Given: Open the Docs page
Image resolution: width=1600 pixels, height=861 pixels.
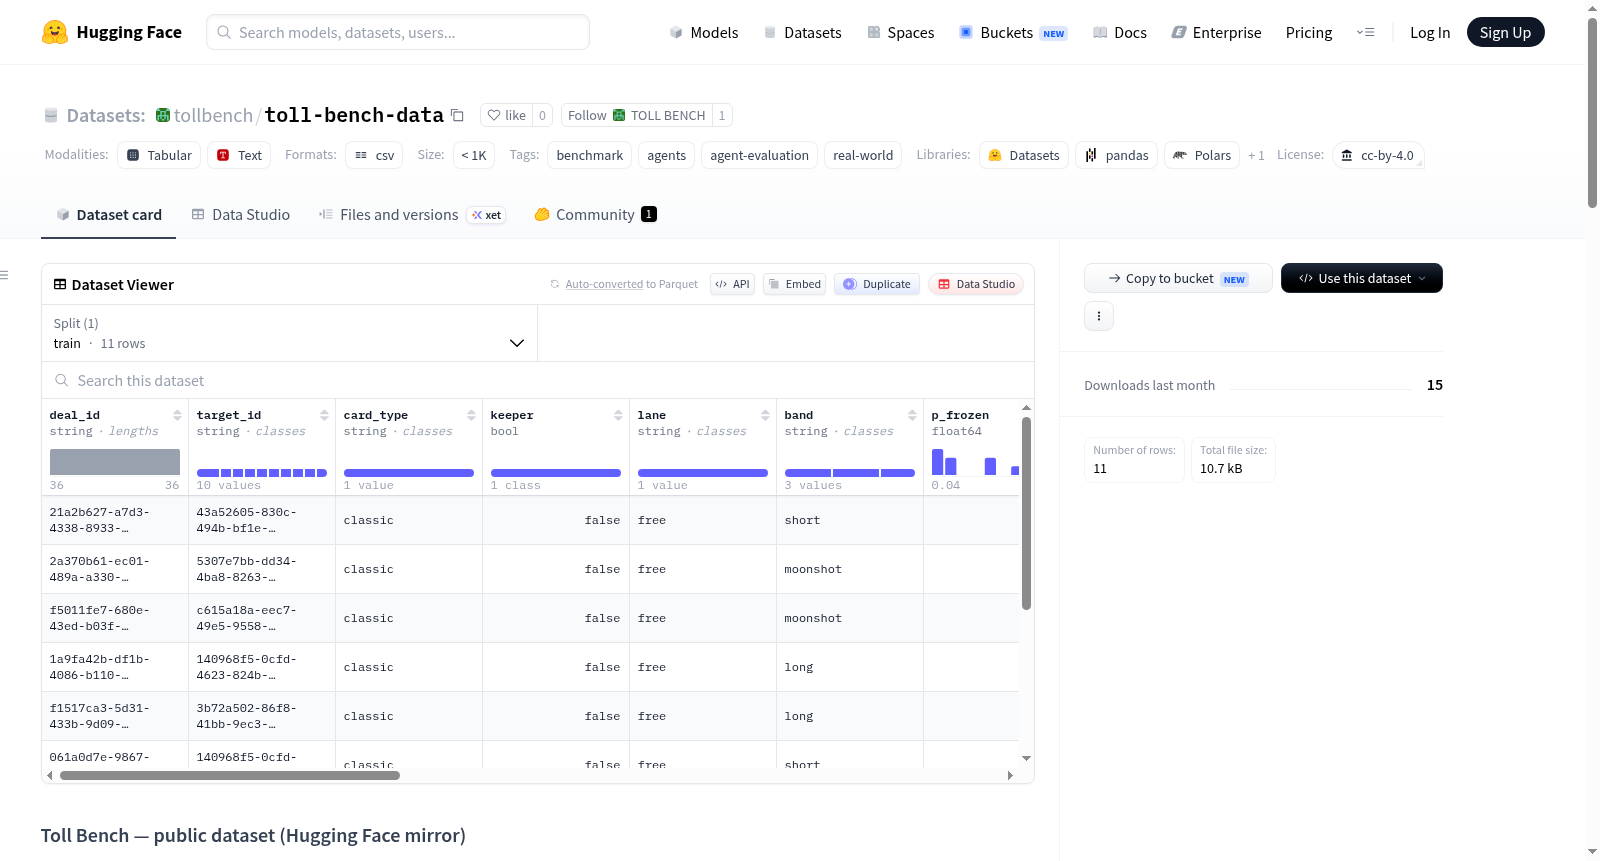Looking at the screenshot, I should point(1120,33).
